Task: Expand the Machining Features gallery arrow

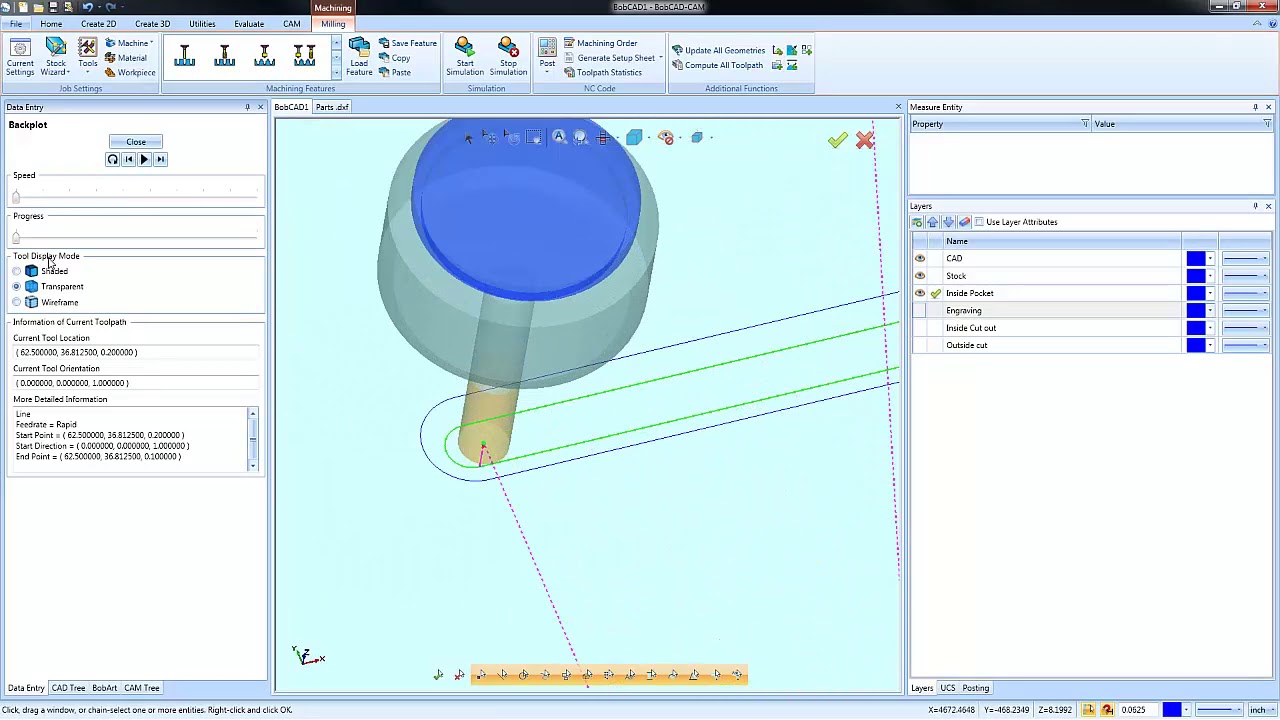Action: [336, 74]
